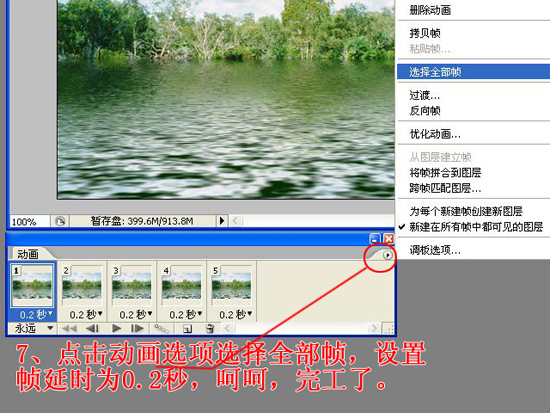The height and width of the screenshot is (413, 550).
Task: Click the first-frame rewind button
Action: 69,328
